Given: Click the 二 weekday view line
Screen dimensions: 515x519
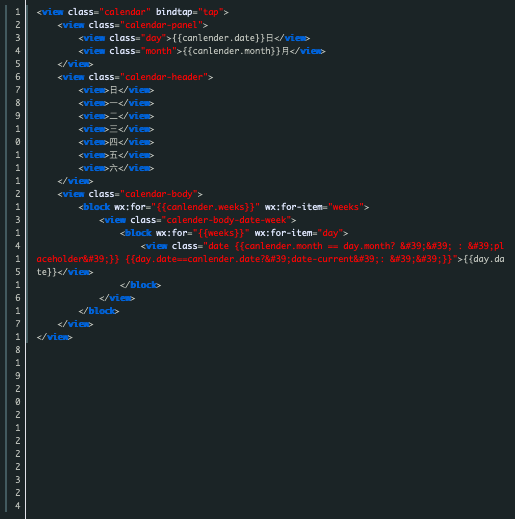Looking at the screenshot, I should 116,116.
